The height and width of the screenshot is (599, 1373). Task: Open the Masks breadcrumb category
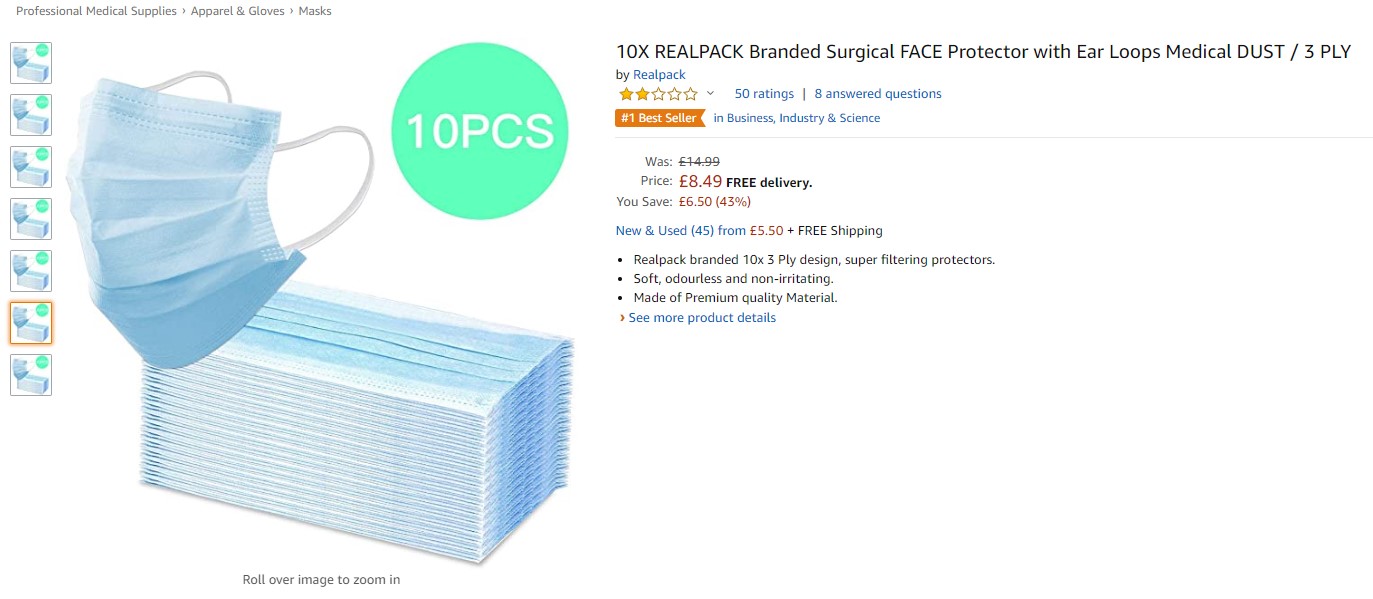click(315, 11)
